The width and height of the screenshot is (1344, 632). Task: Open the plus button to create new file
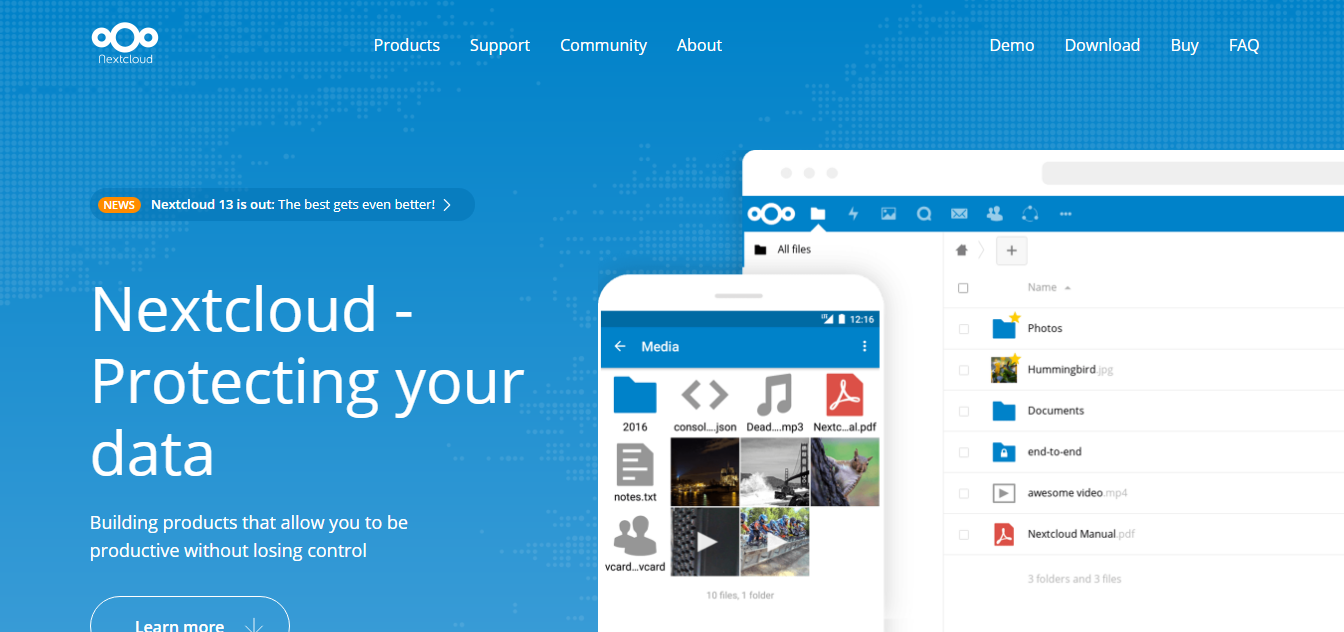[1011, 250]
